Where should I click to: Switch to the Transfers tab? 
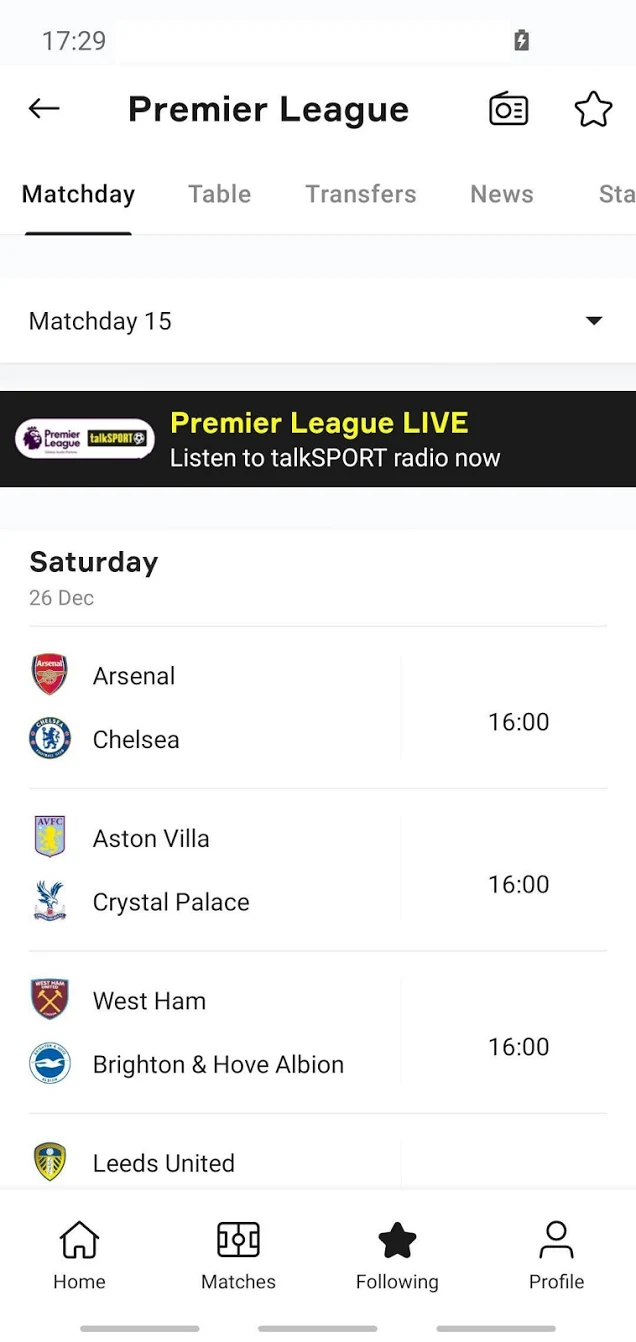click(x=361, y=194)
